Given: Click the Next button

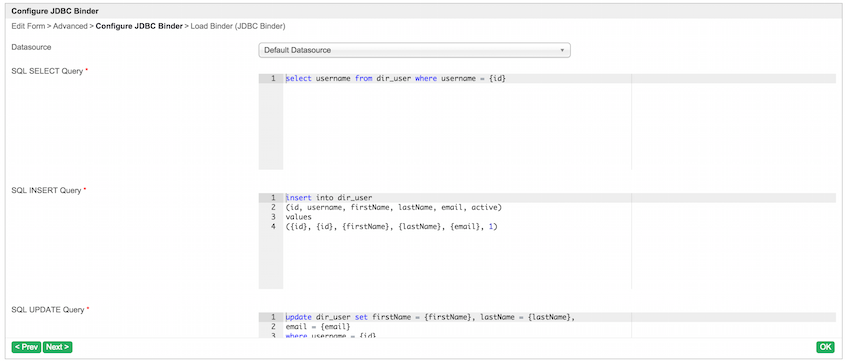Looking at the screenshot, I should [57, 347].
